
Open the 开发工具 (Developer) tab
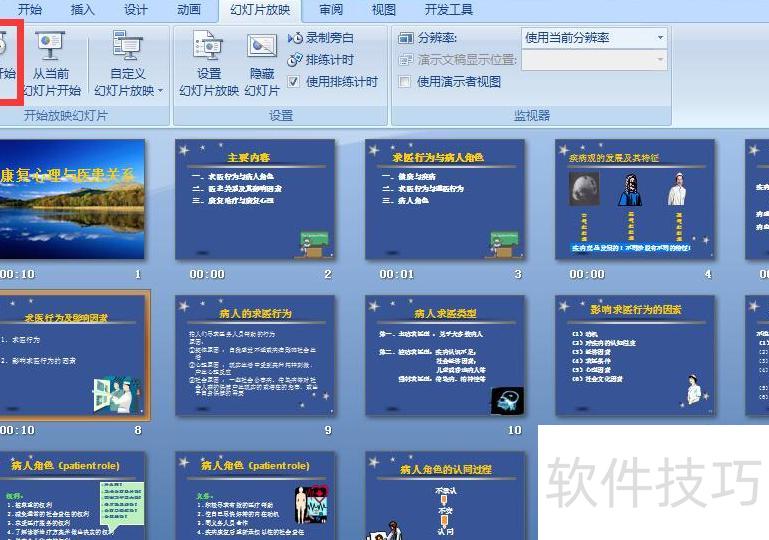(x=449, y=10)
